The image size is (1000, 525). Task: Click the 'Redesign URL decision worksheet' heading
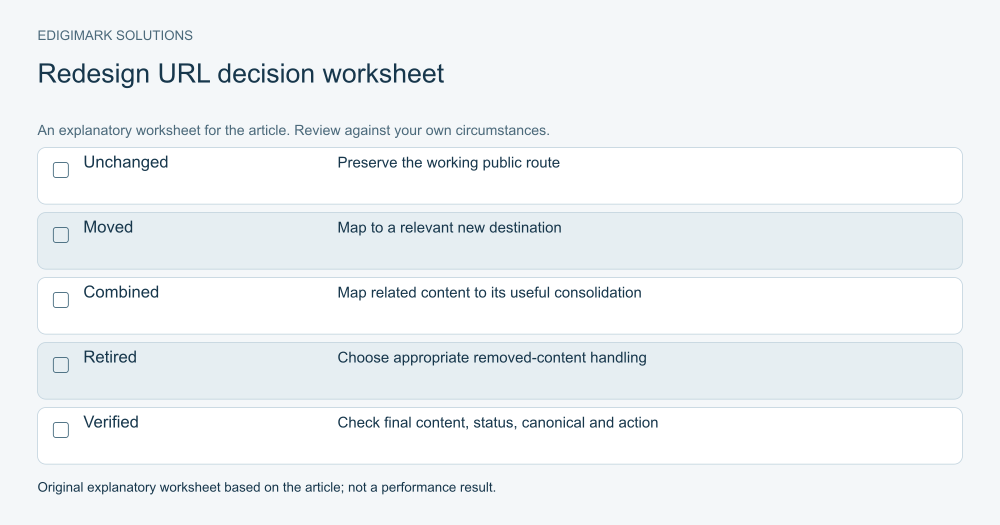click(x=240, y=74)
